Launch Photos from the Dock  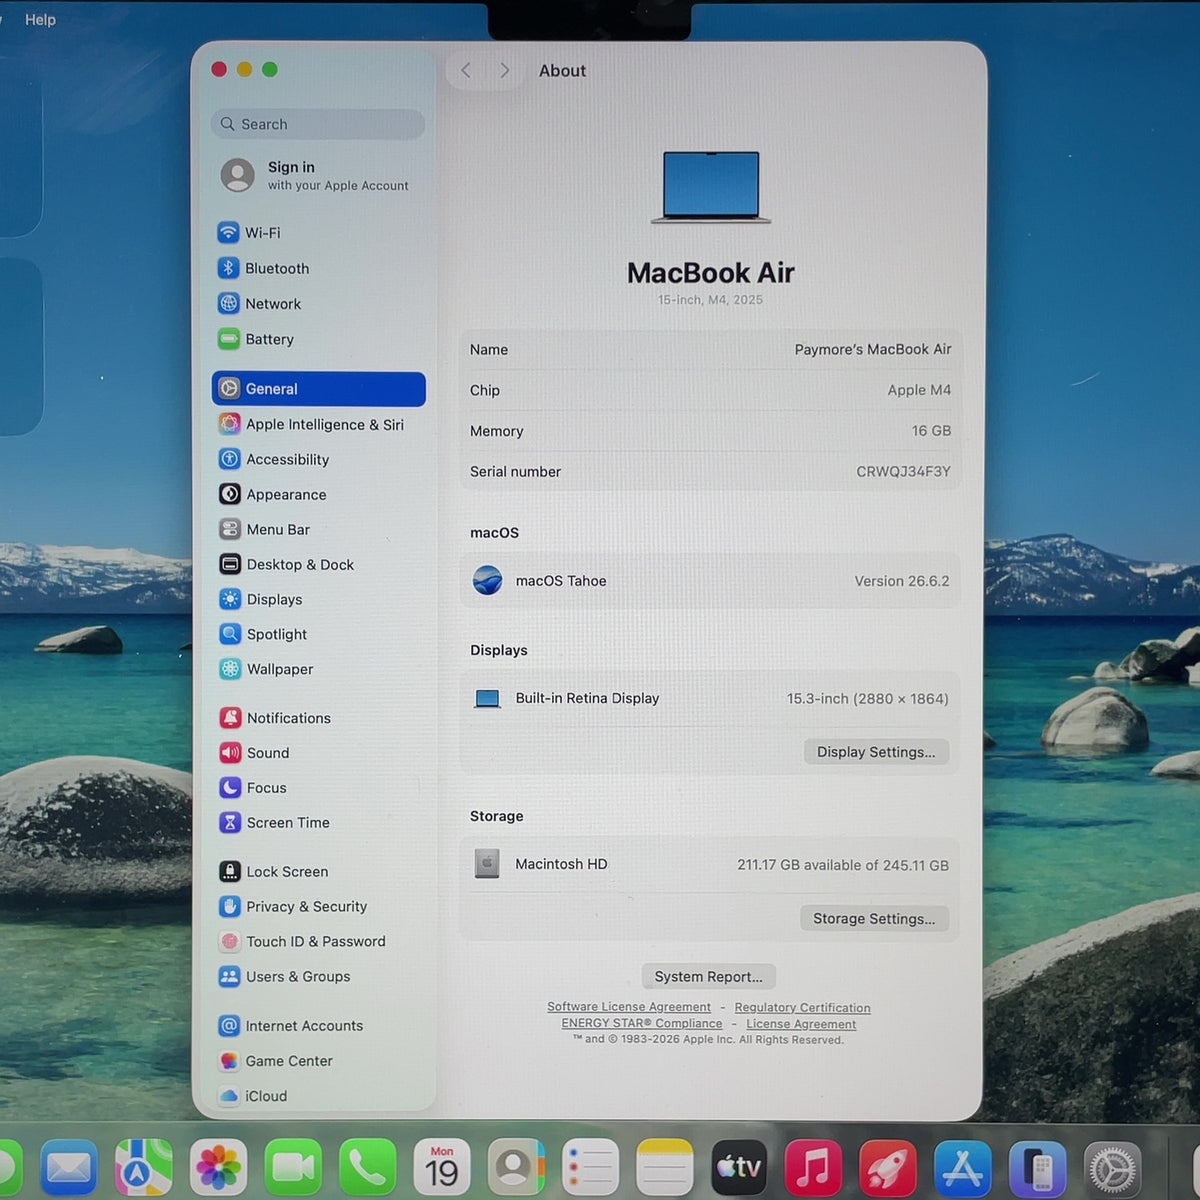218,1167
